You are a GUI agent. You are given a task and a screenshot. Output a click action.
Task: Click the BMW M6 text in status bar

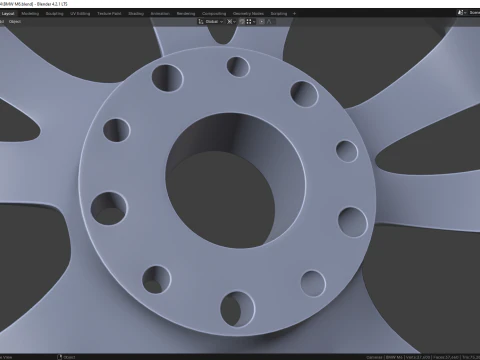click(x=394, y=357)
